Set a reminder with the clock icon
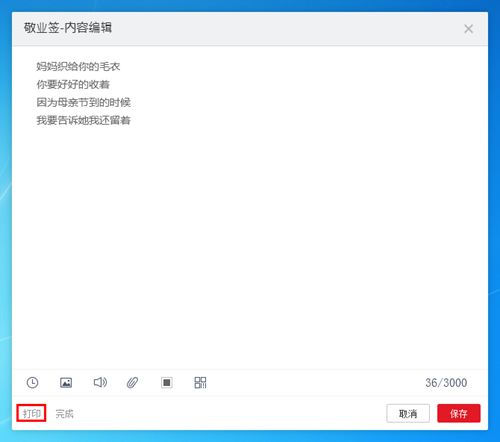The width and height of the screenshot is (500, 442). coord(32,382)
